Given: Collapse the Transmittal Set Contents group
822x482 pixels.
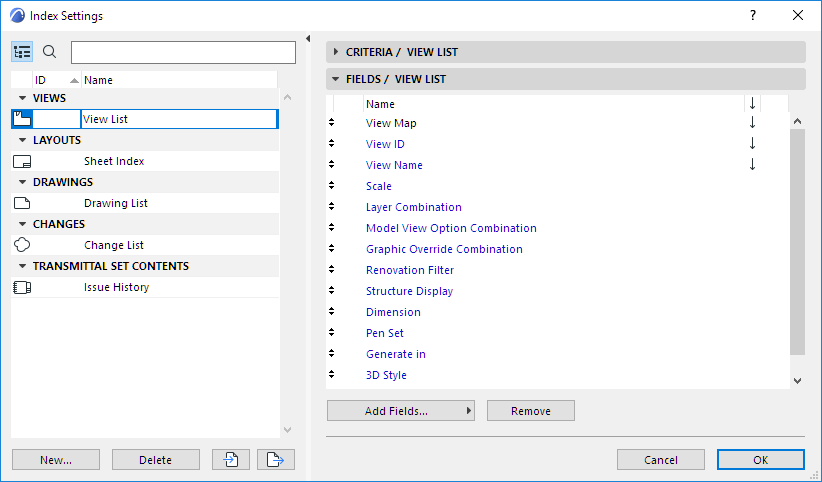Looking at the screenshot, I should 22,266.
